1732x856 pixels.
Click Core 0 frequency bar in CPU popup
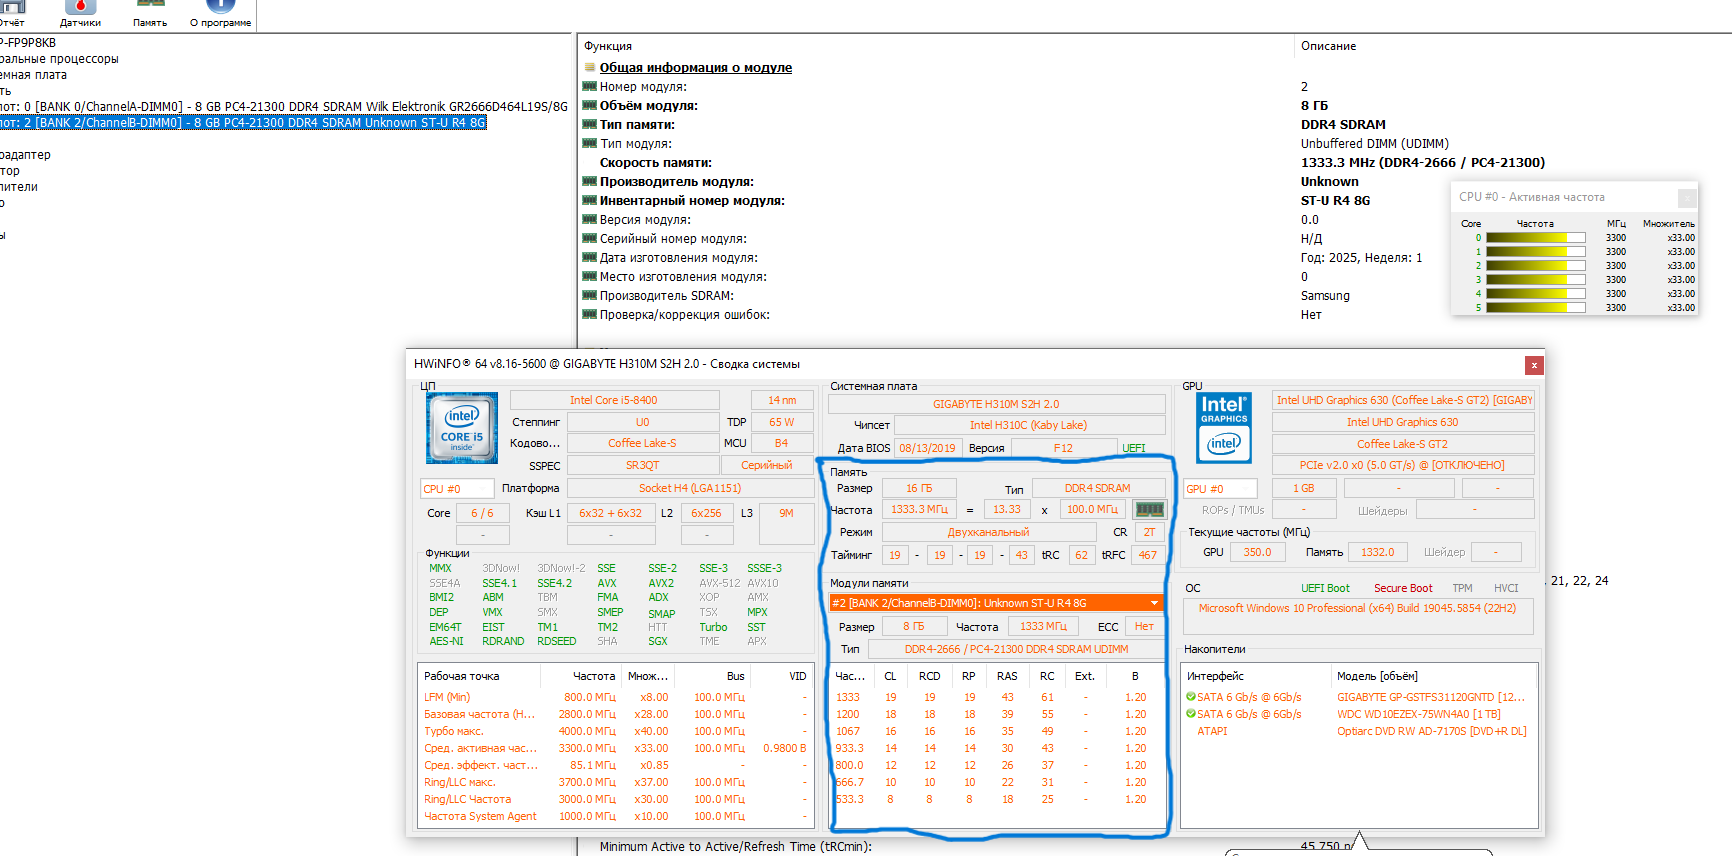[x=1535, y=238]
